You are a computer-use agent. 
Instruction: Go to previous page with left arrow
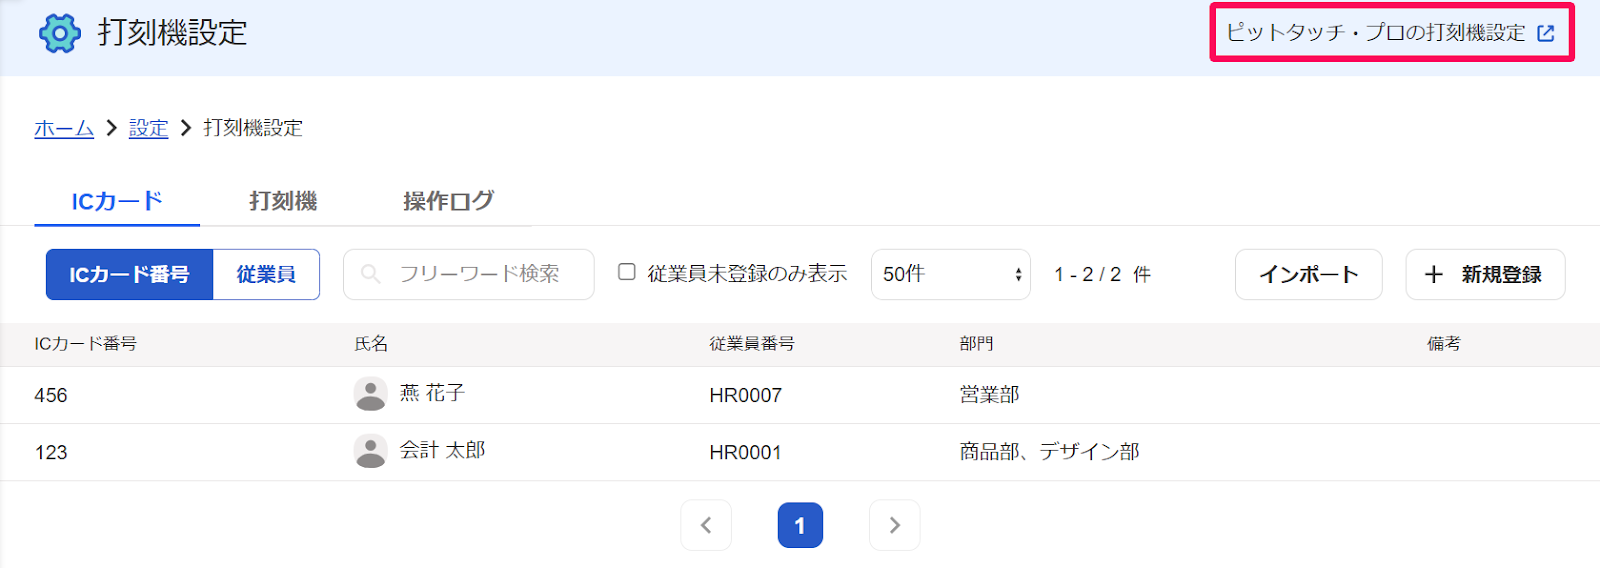click(706, 525)
